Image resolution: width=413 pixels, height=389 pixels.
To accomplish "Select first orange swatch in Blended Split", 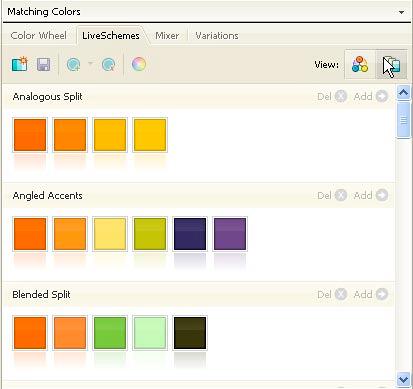I will coord(30,333).
